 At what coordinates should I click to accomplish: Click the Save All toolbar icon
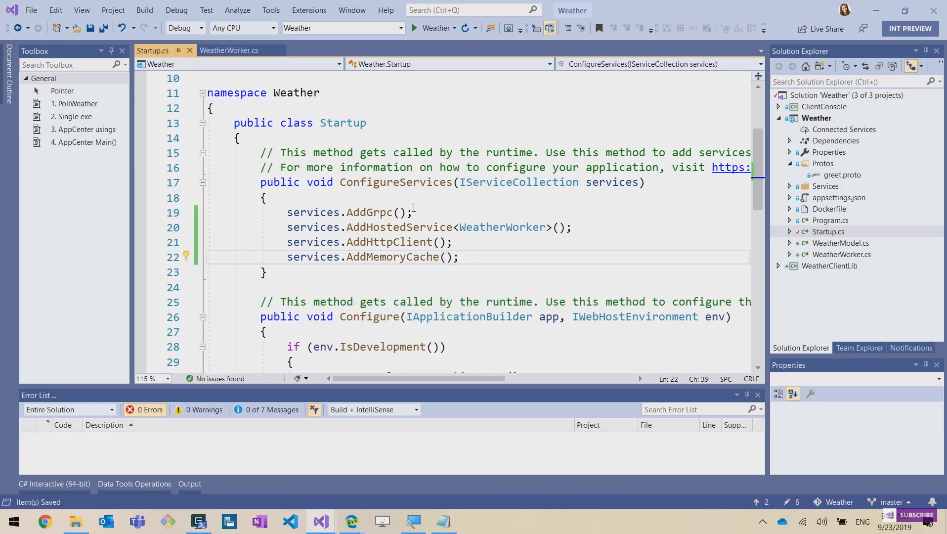102,28
